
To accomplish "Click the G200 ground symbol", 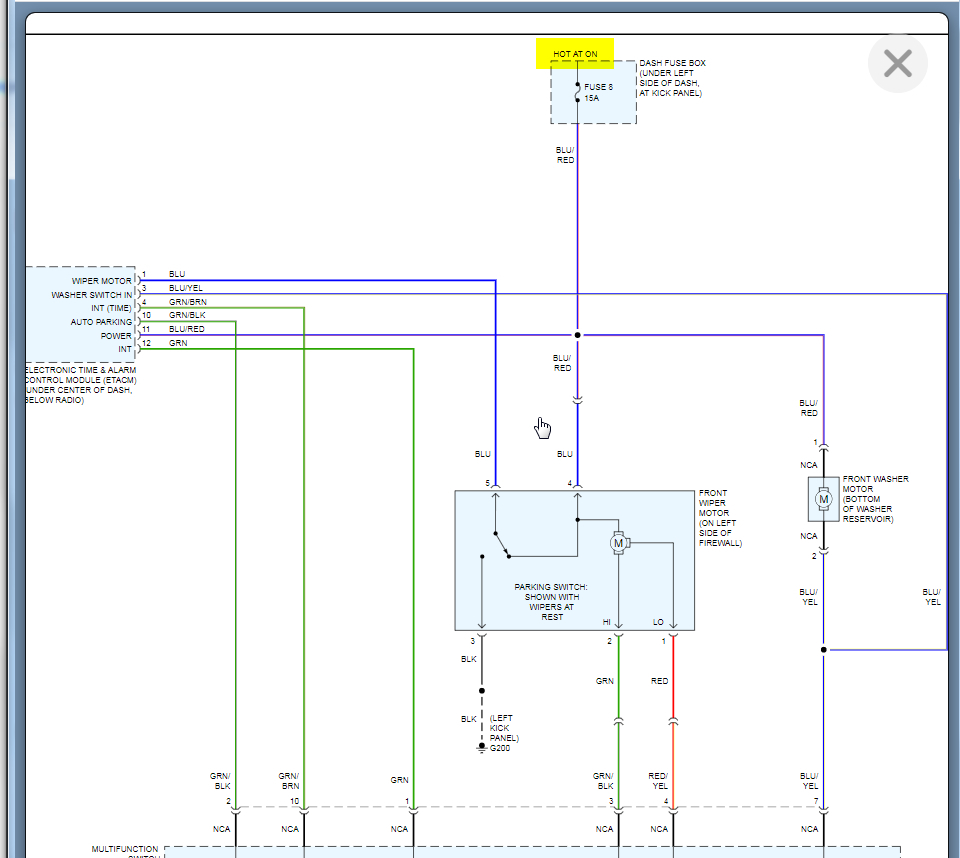I will pyautogui.click(x=482, y=747).
